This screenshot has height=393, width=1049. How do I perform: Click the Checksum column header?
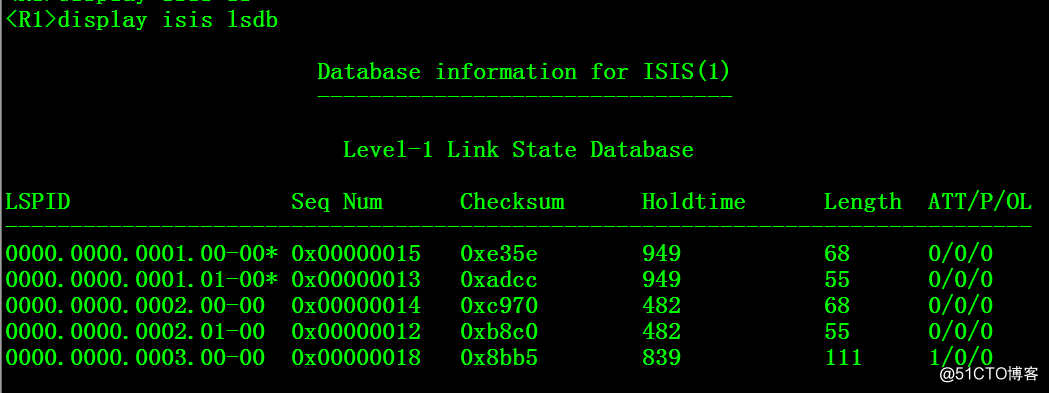coord(512,202)
